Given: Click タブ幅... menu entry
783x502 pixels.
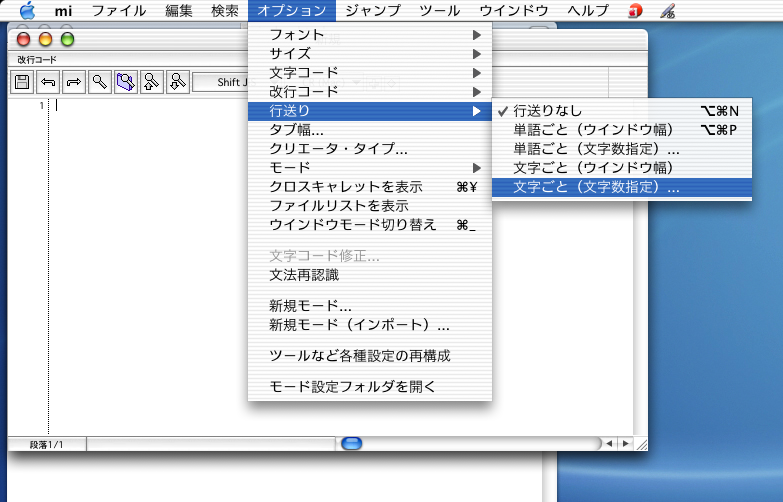Looking at the screenshot, I should pyautogui.click(x=296, y=130).
